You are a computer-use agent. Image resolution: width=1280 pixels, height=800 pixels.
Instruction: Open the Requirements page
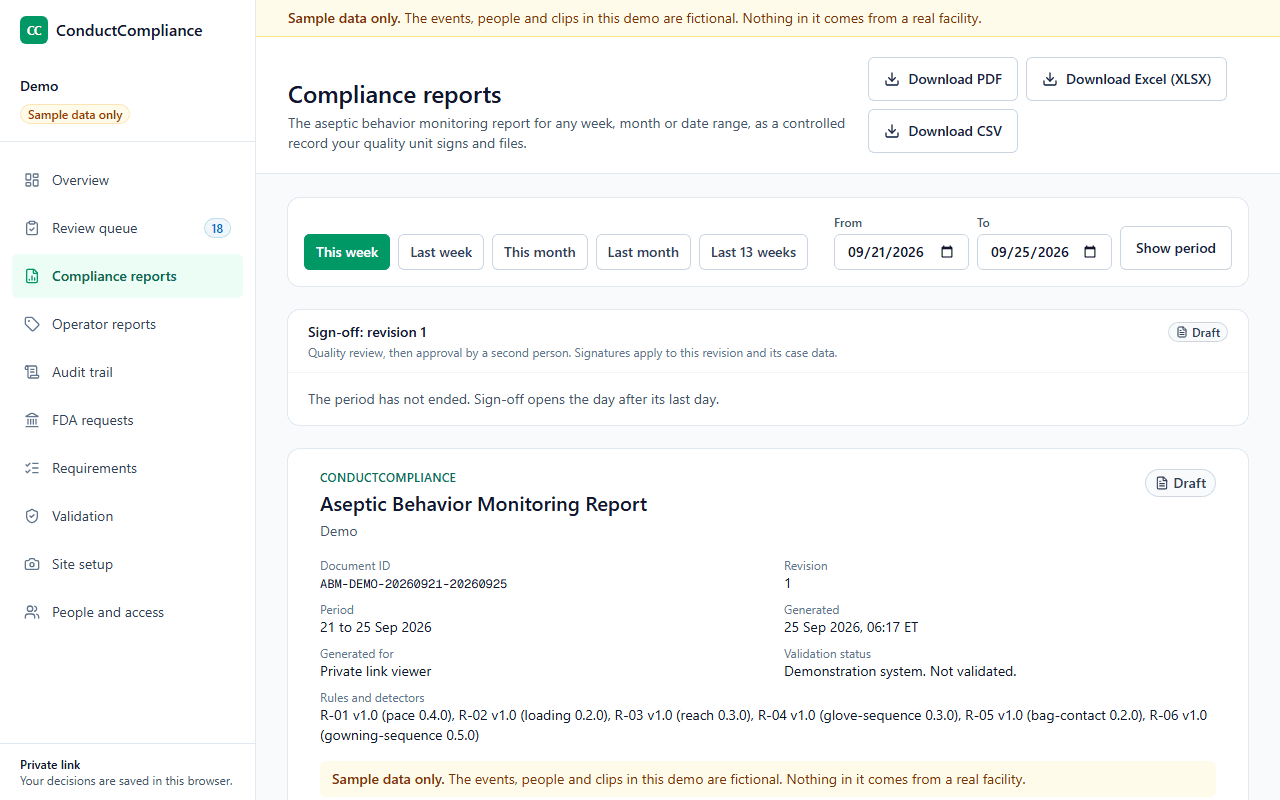click(127, 468)
